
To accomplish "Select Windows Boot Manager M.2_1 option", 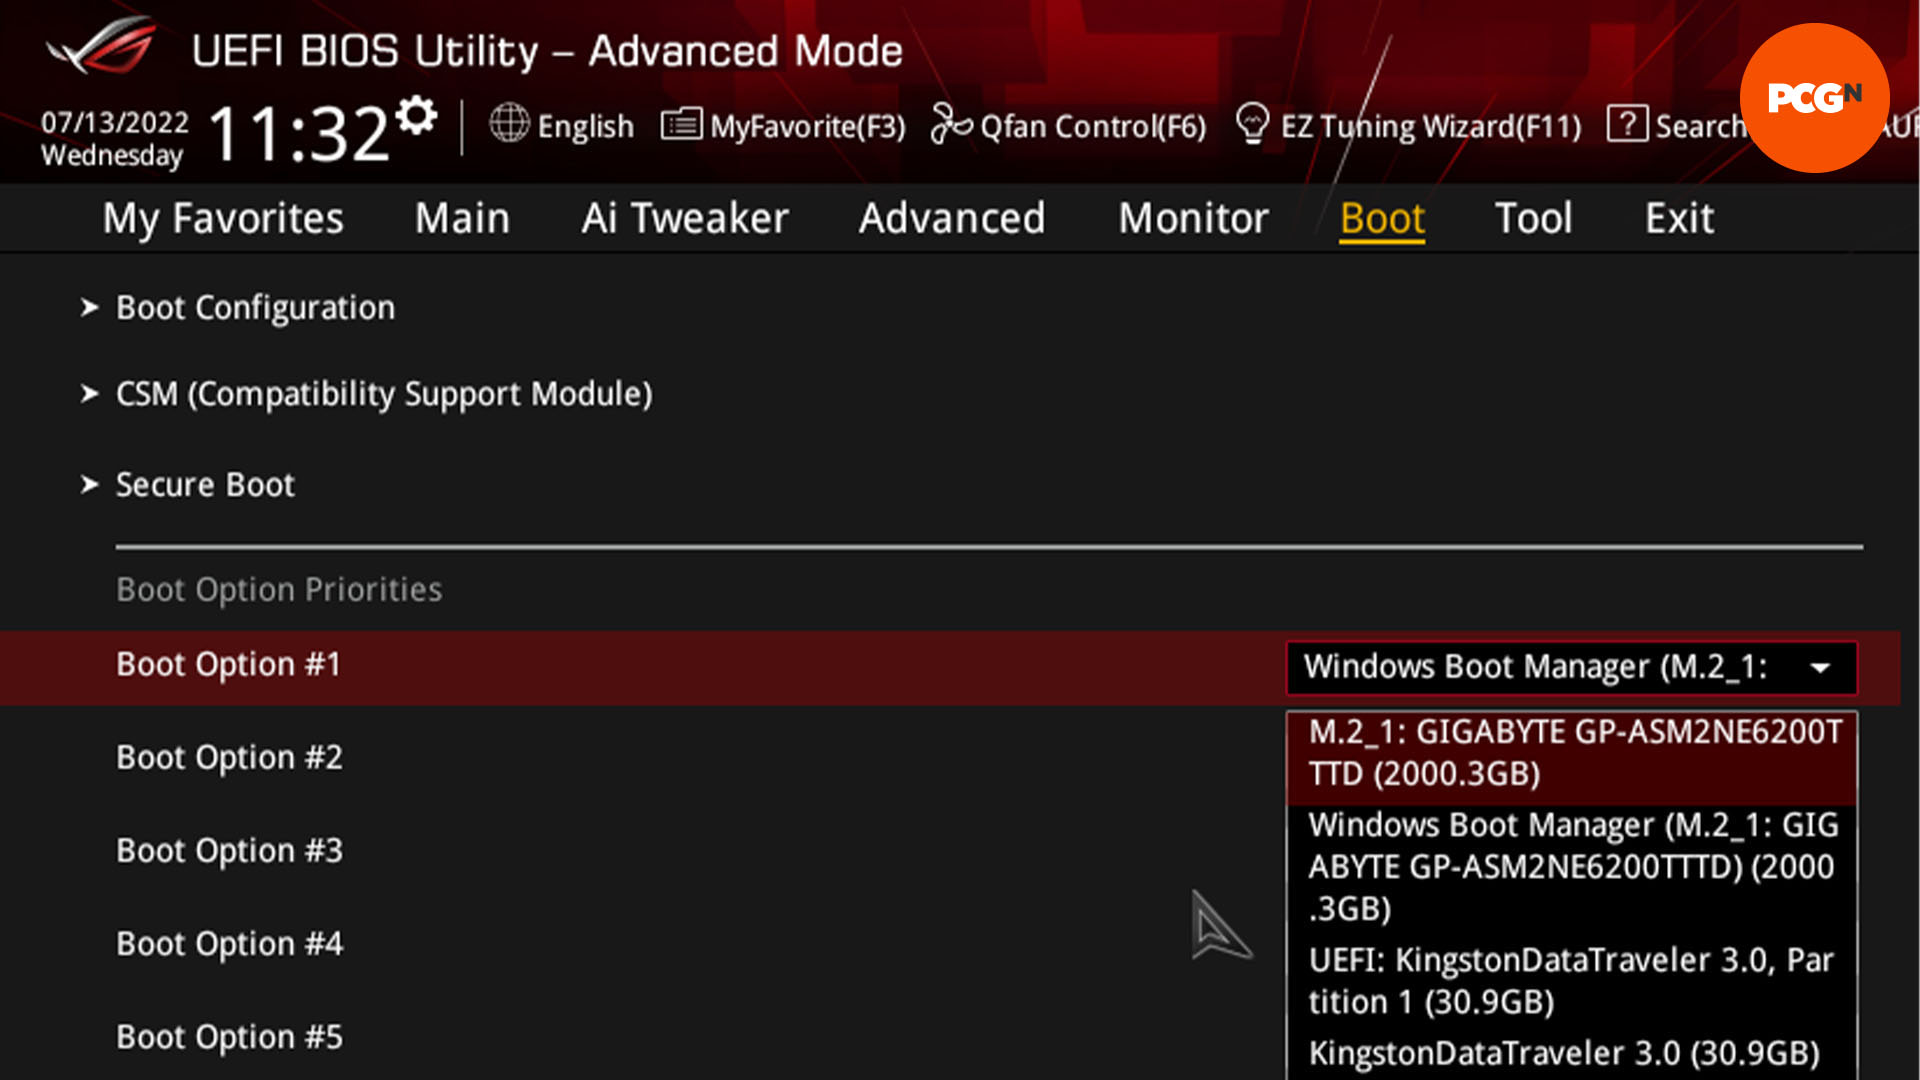I will coord(1571,866).
